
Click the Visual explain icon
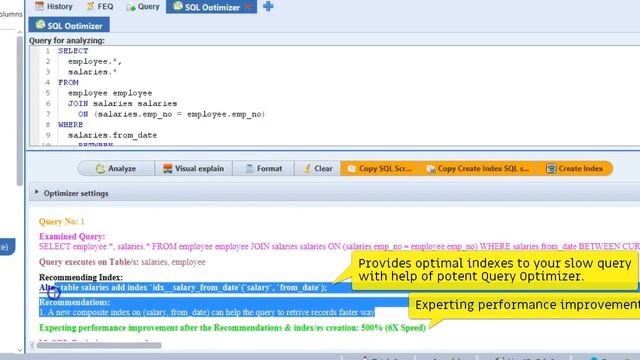pyautogui.click(x=167, y=169)
